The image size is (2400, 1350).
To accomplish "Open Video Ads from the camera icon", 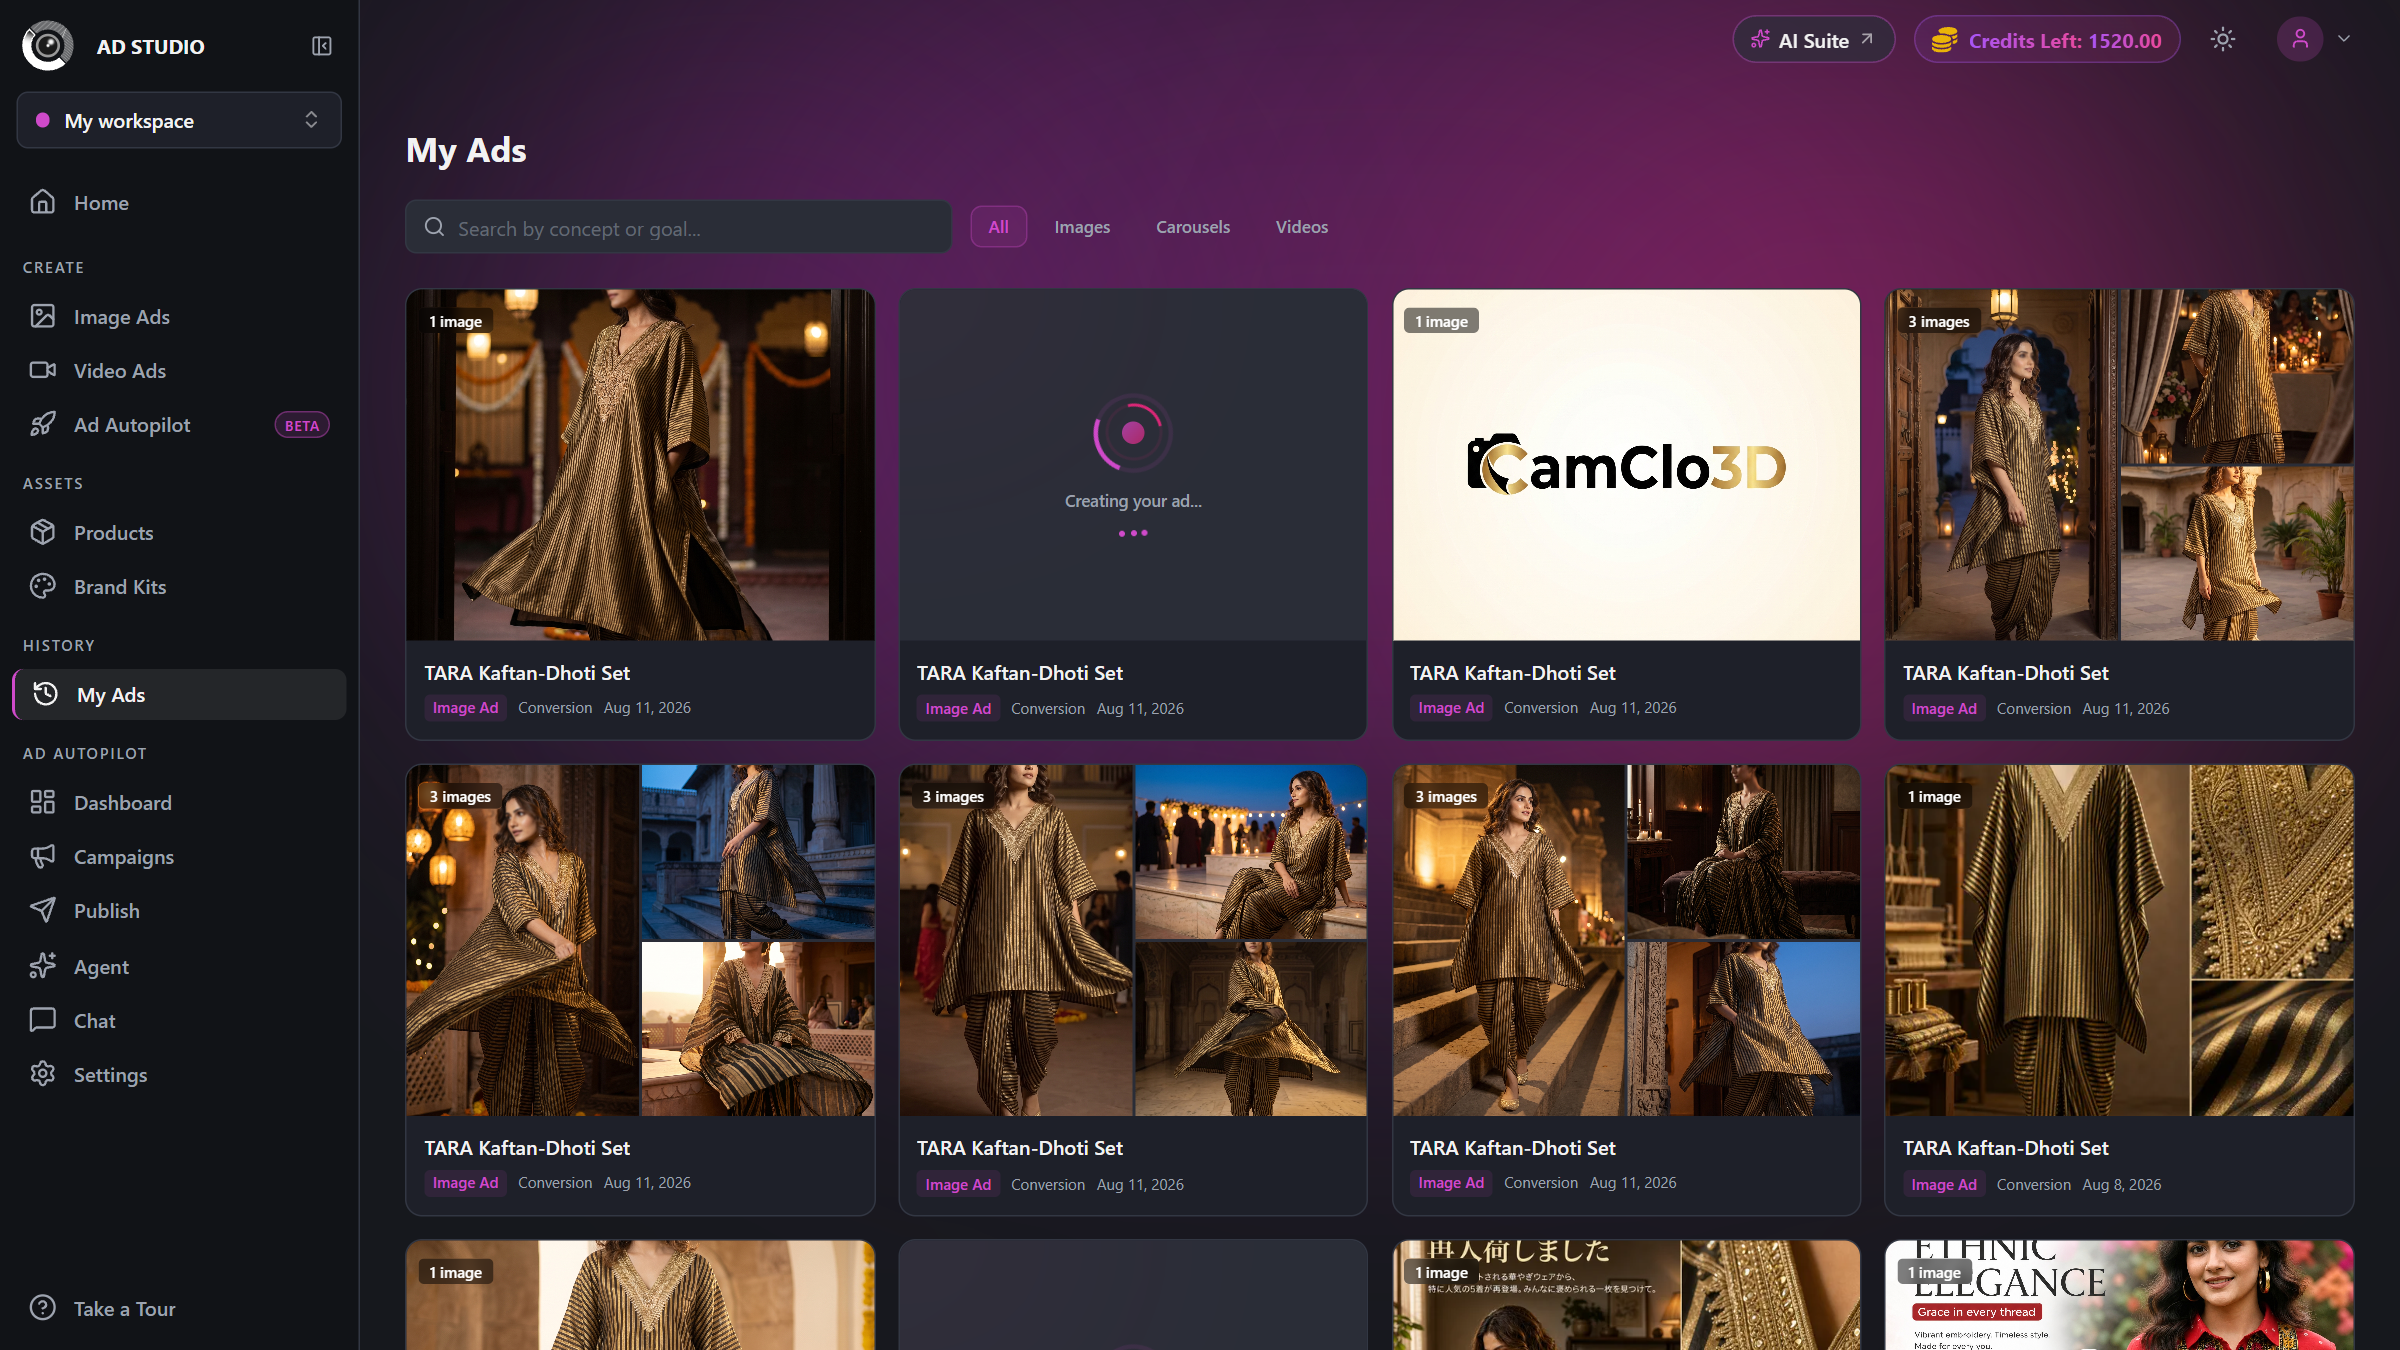I will point(43,370).
